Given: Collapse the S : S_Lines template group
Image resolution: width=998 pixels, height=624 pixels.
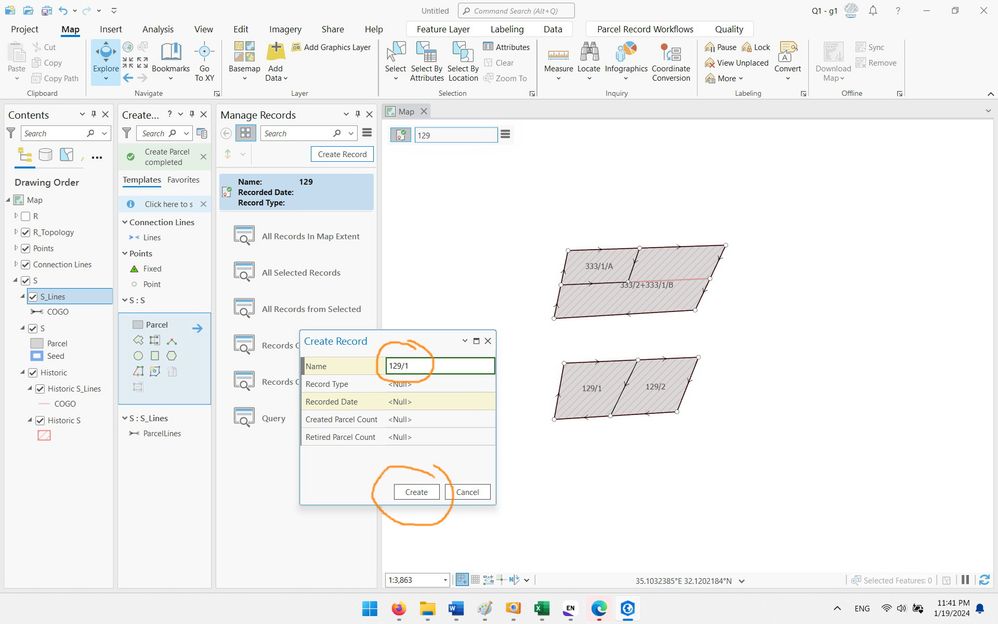Looking at the screenshot, I should [125, 418].
